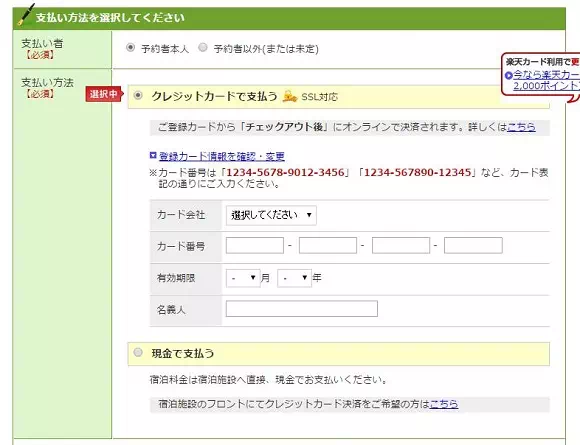The image size is (580, 445).
Task: Click the pen icon in the green header
Action: [x=26, y=15]
